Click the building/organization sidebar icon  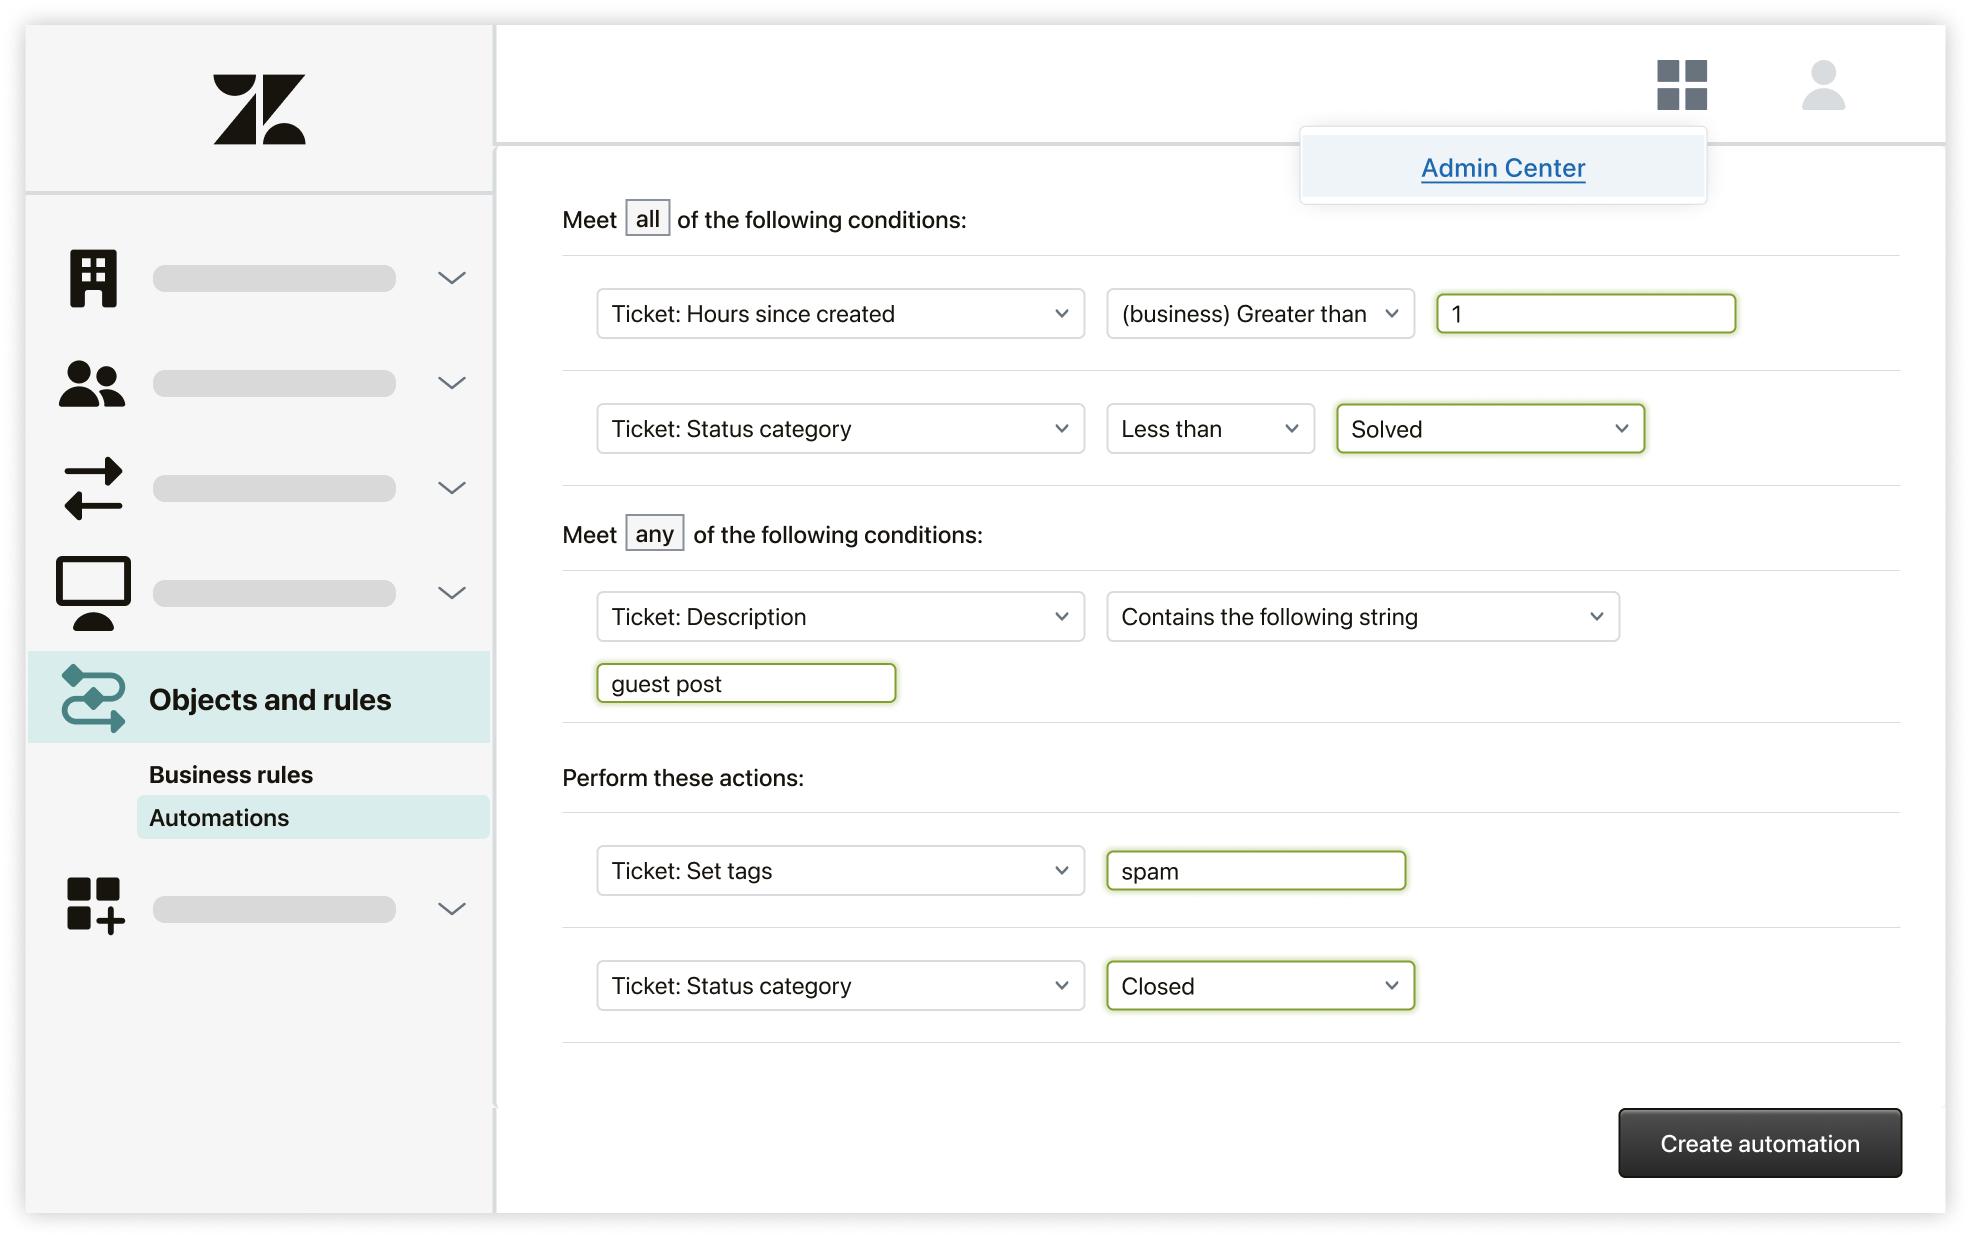93,277
